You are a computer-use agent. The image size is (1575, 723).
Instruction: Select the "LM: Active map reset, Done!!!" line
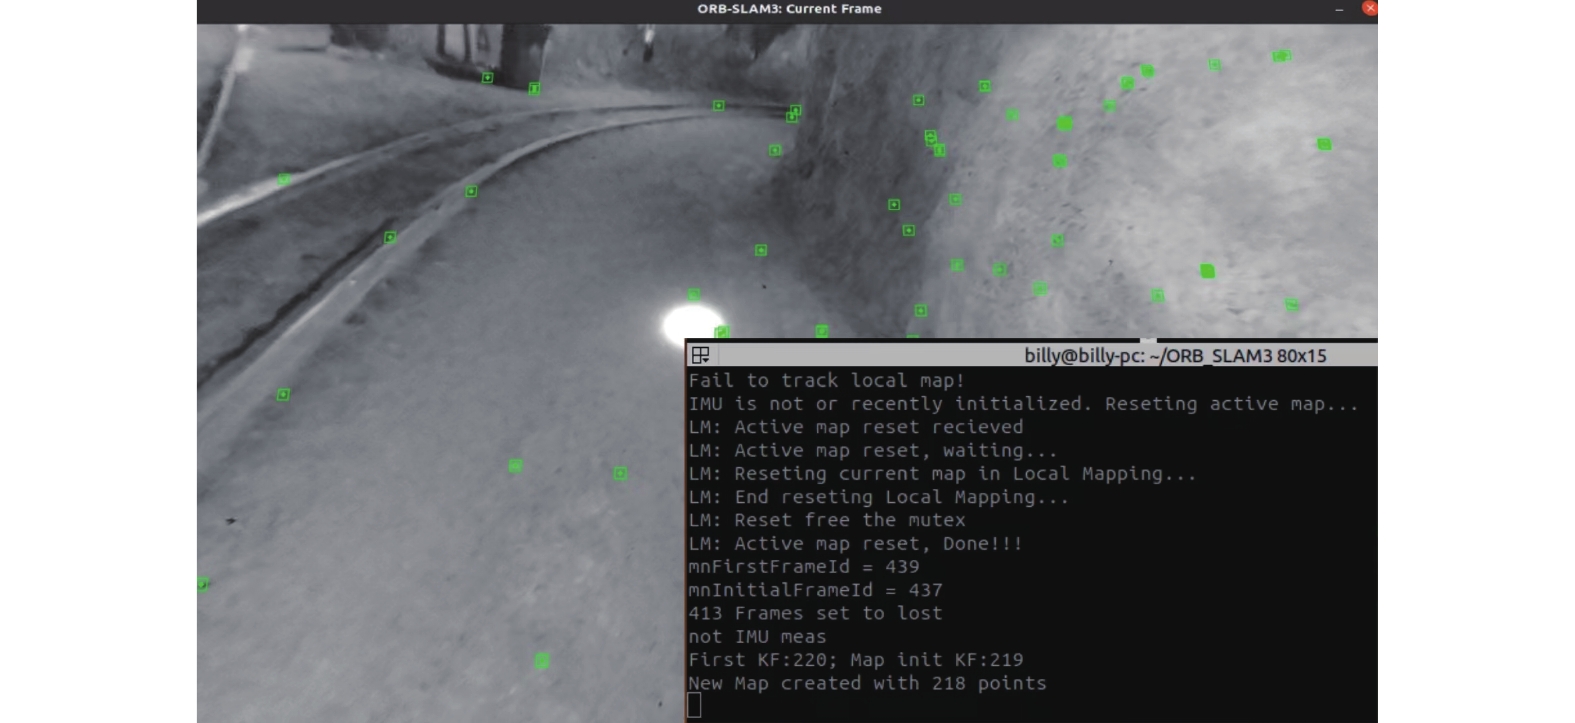[855, 544]
